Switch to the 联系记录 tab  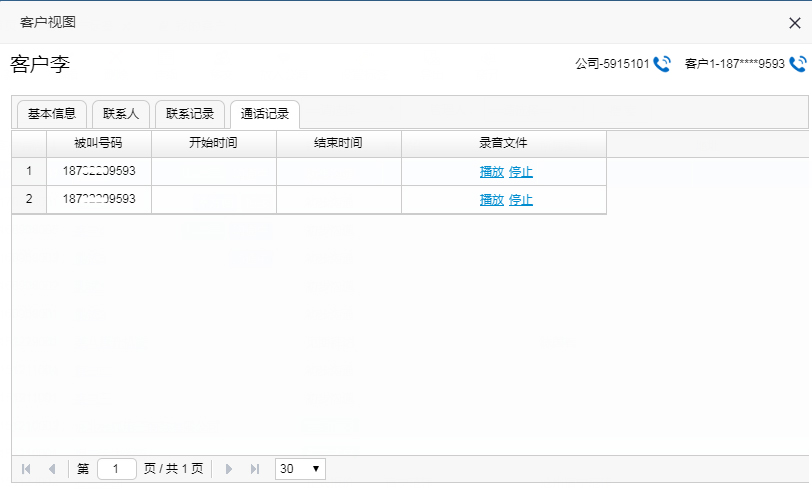pos(190,114)
